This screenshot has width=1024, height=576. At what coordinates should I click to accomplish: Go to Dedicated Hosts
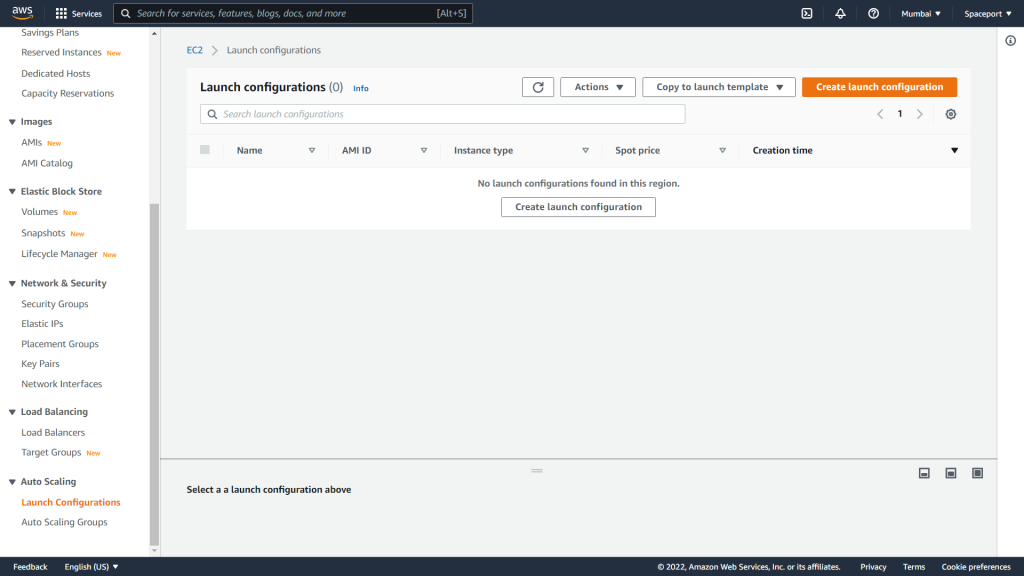[x=56, y=74]
